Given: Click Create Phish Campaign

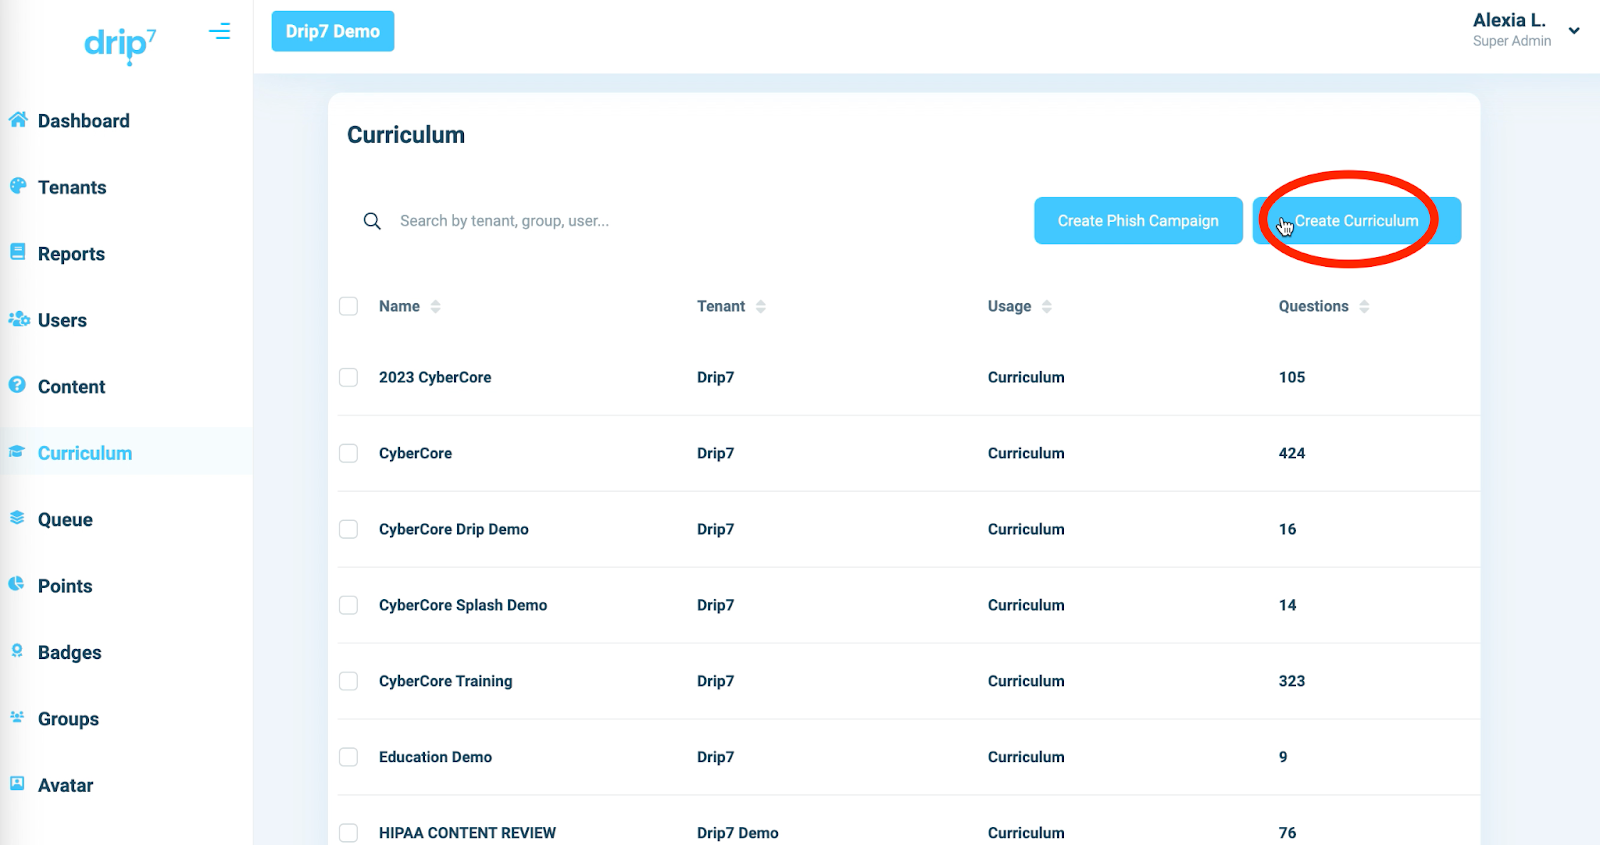Looking at the screenshot, I should coord(1138,221).
